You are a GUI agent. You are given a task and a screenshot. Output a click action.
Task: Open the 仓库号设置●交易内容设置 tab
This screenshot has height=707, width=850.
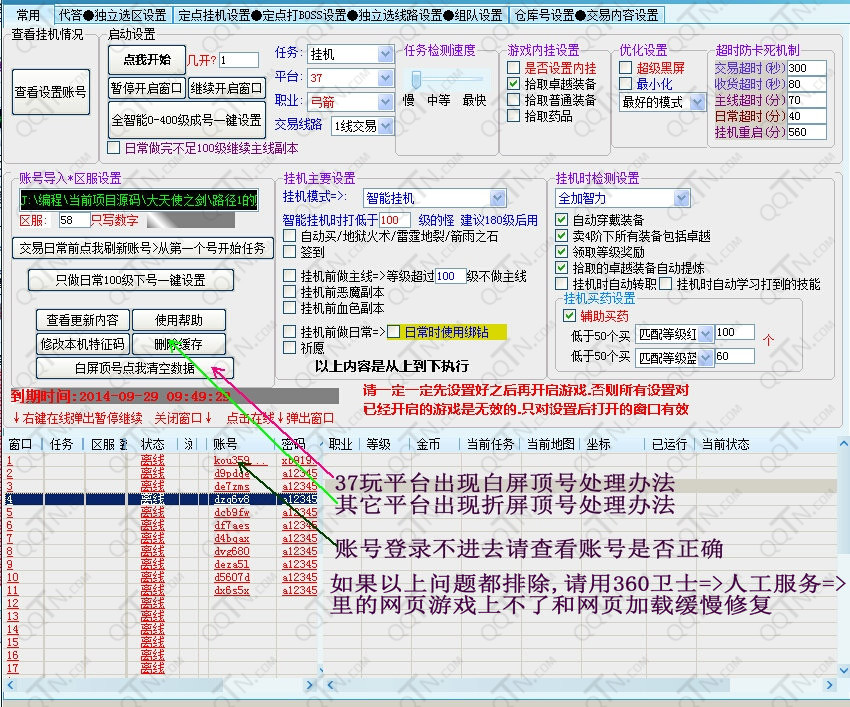click(587, 15)
